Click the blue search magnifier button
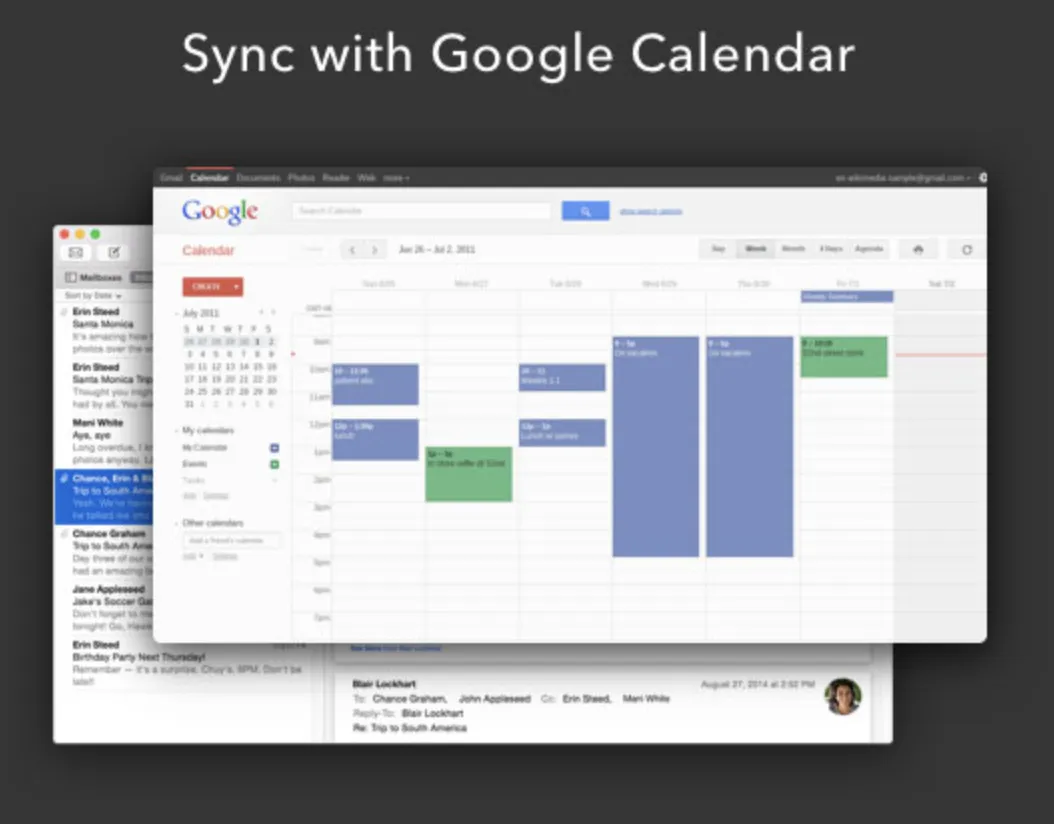1054x824 pixels. tap(585, 211)
